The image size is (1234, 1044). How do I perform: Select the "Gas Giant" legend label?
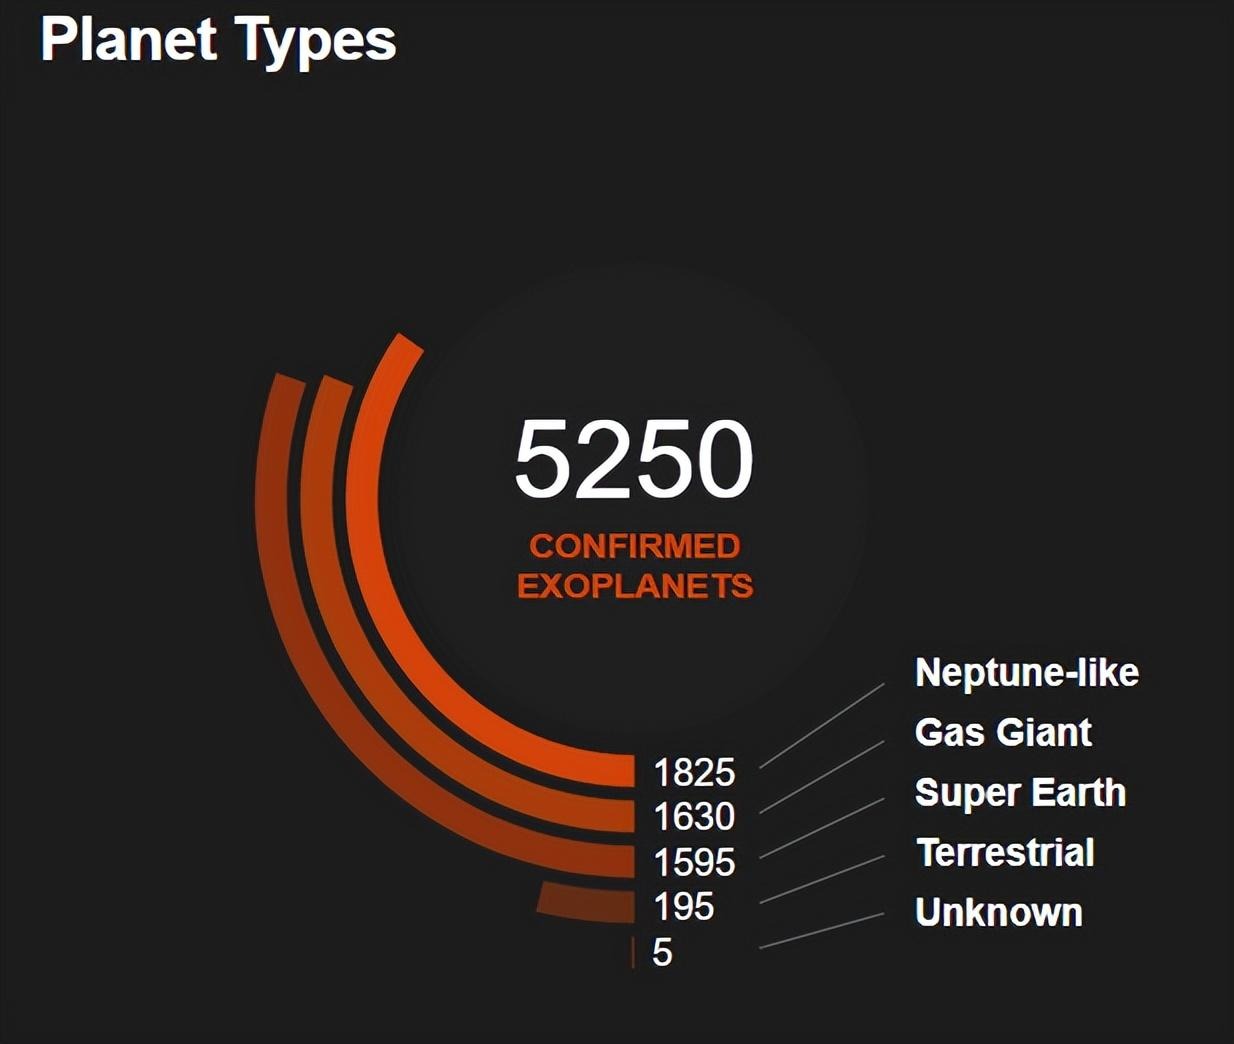click(1003, 733)
